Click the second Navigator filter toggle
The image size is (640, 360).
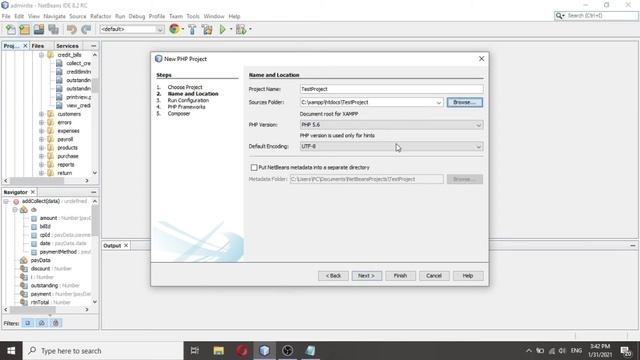(x=42, y=323)
